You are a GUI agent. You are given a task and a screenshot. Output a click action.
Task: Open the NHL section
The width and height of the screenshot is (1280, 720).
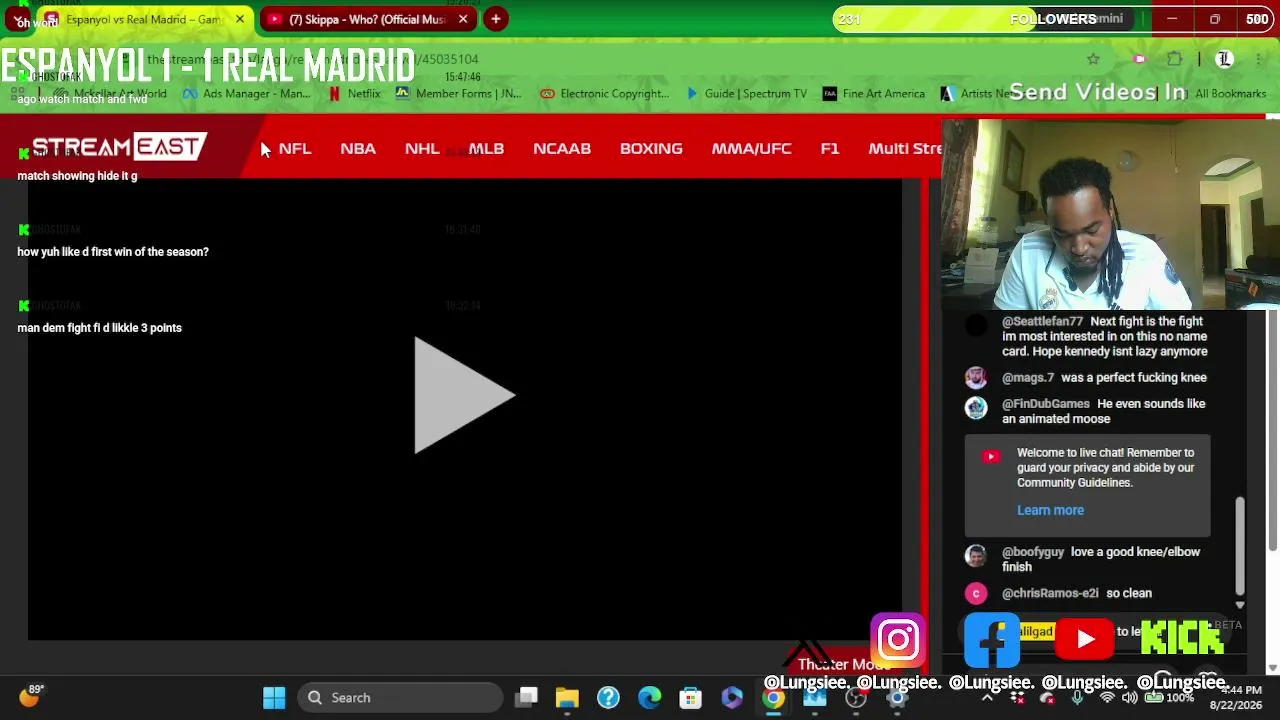[422, 148]
